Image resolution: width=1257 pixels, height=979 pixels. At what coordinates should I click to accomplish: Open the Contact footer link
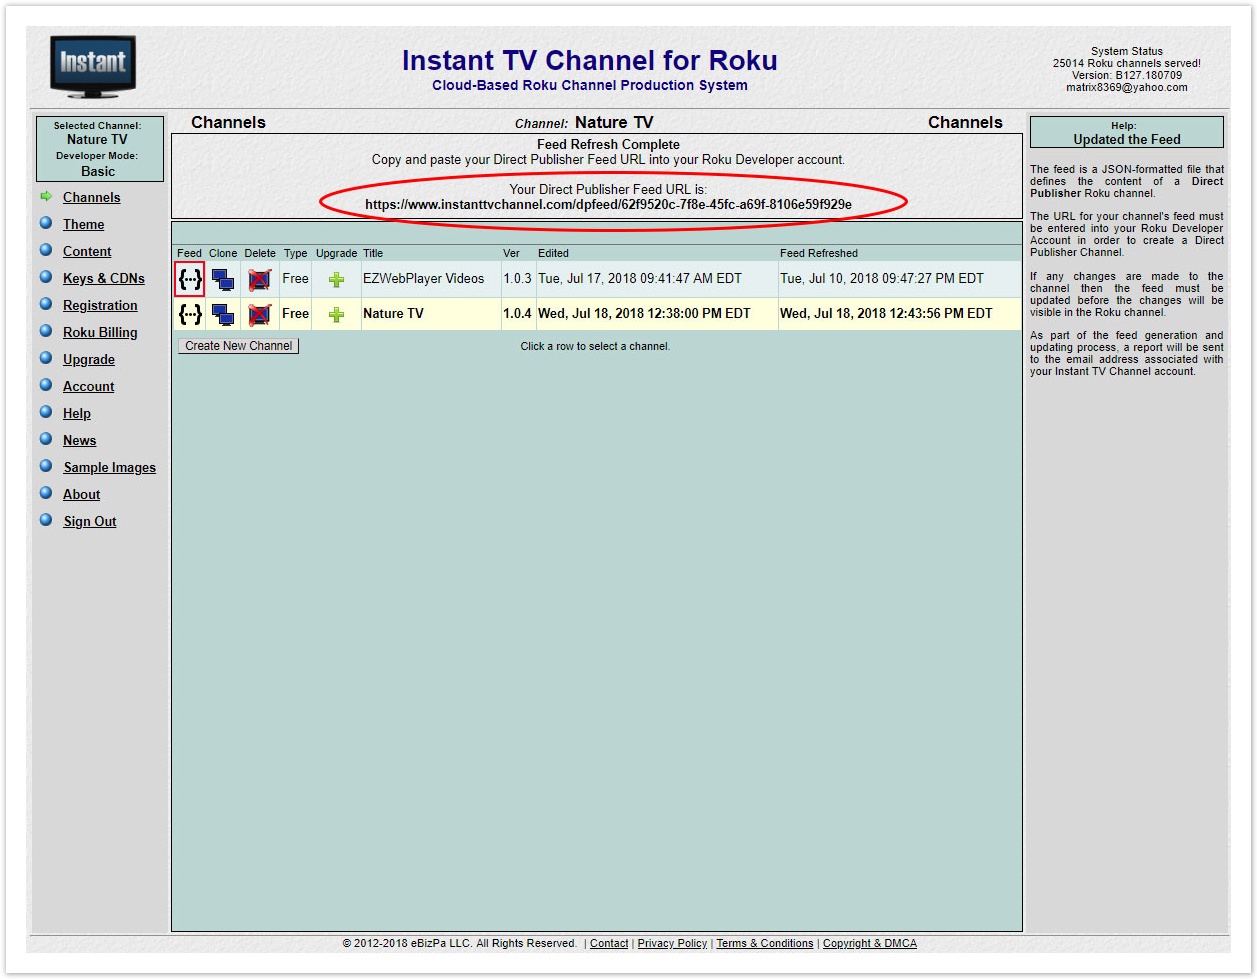[x=609, y=944]
